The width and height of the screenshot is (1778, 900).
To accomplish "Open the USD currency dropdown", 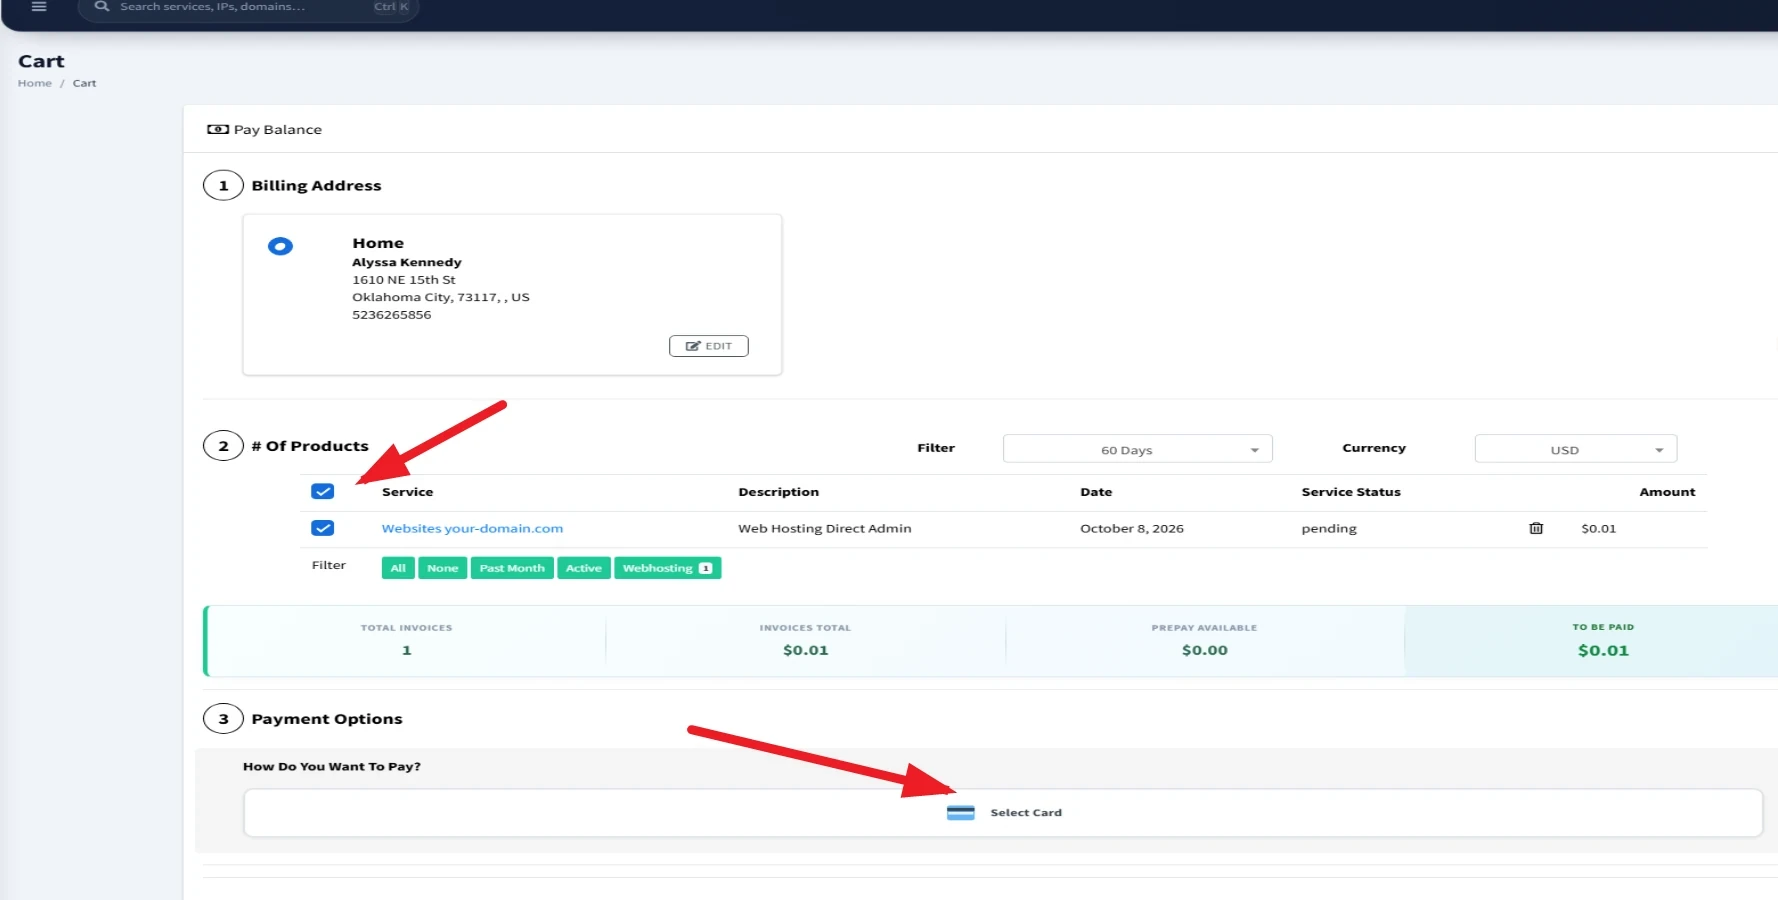I will point(1575,449).
